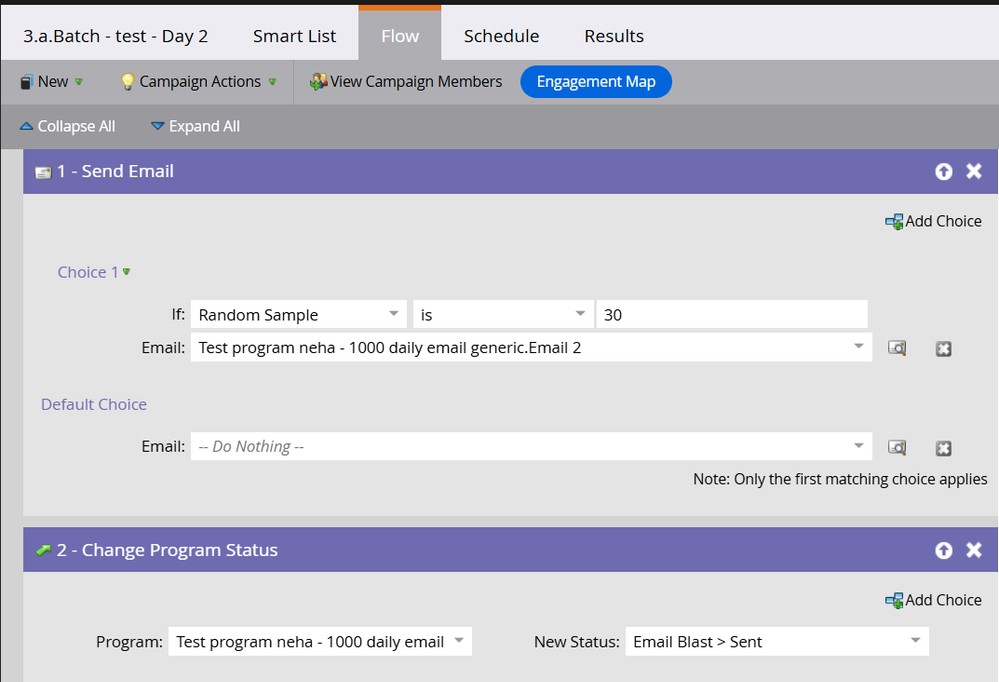Preview the Choice 1 email with magnifier icon
999x682 pixels.
tap(898, 348)
